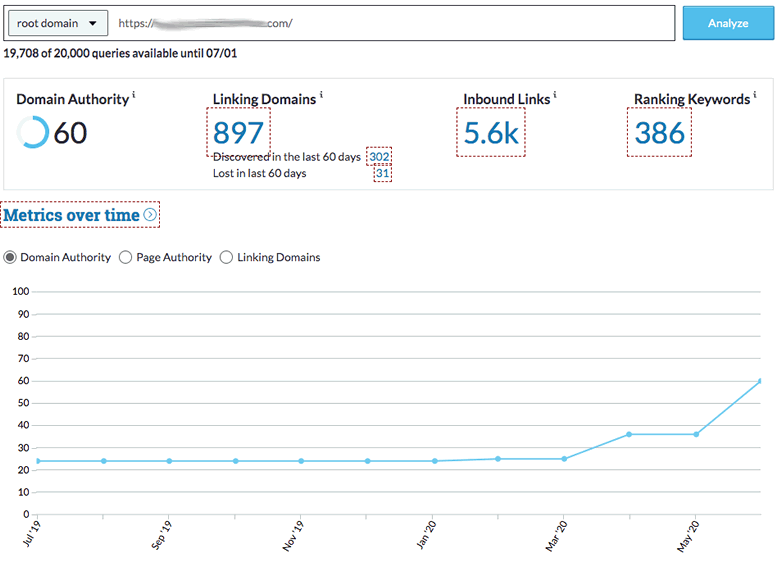This screenshot has width=783, height=561.
Task: Open the 386 ranking keywords link
Action: pos(660,132)
